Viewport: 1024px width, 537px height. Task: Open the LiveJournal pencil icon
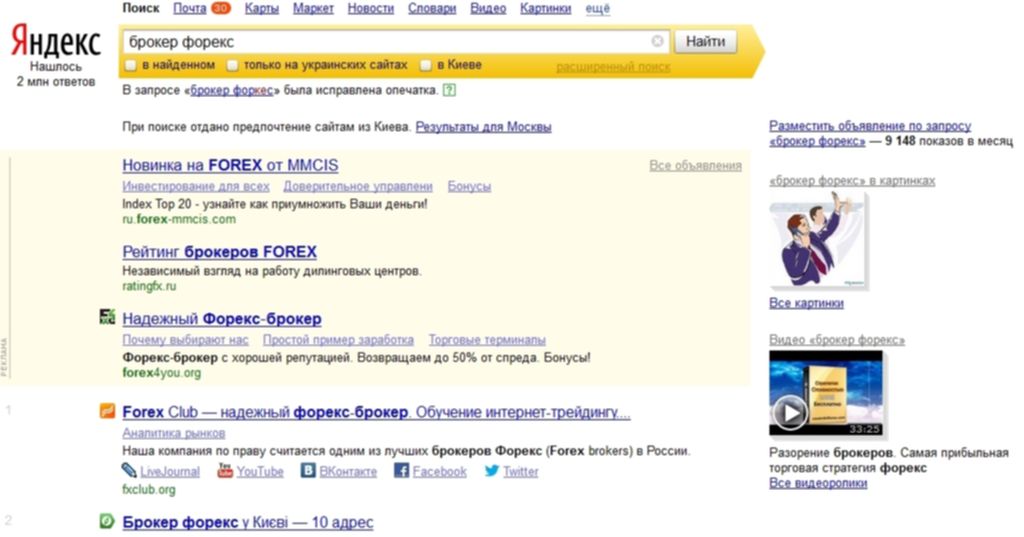click(129, 470)
